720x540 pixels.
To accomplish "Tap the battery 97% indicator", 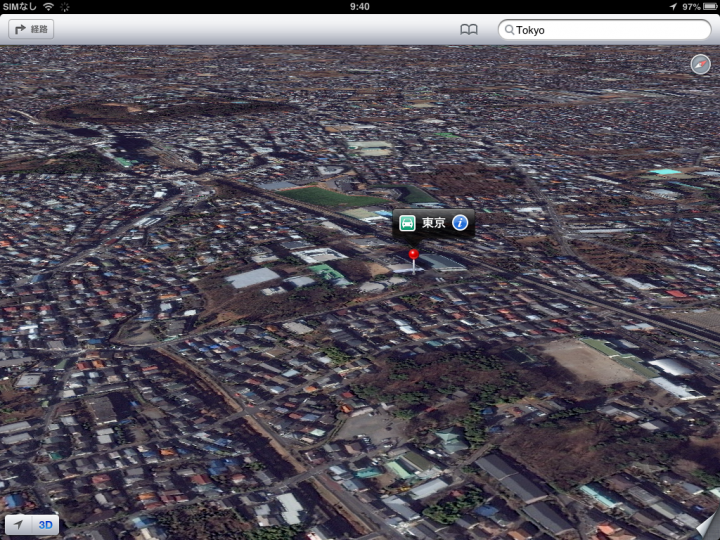I will point(698,6).
